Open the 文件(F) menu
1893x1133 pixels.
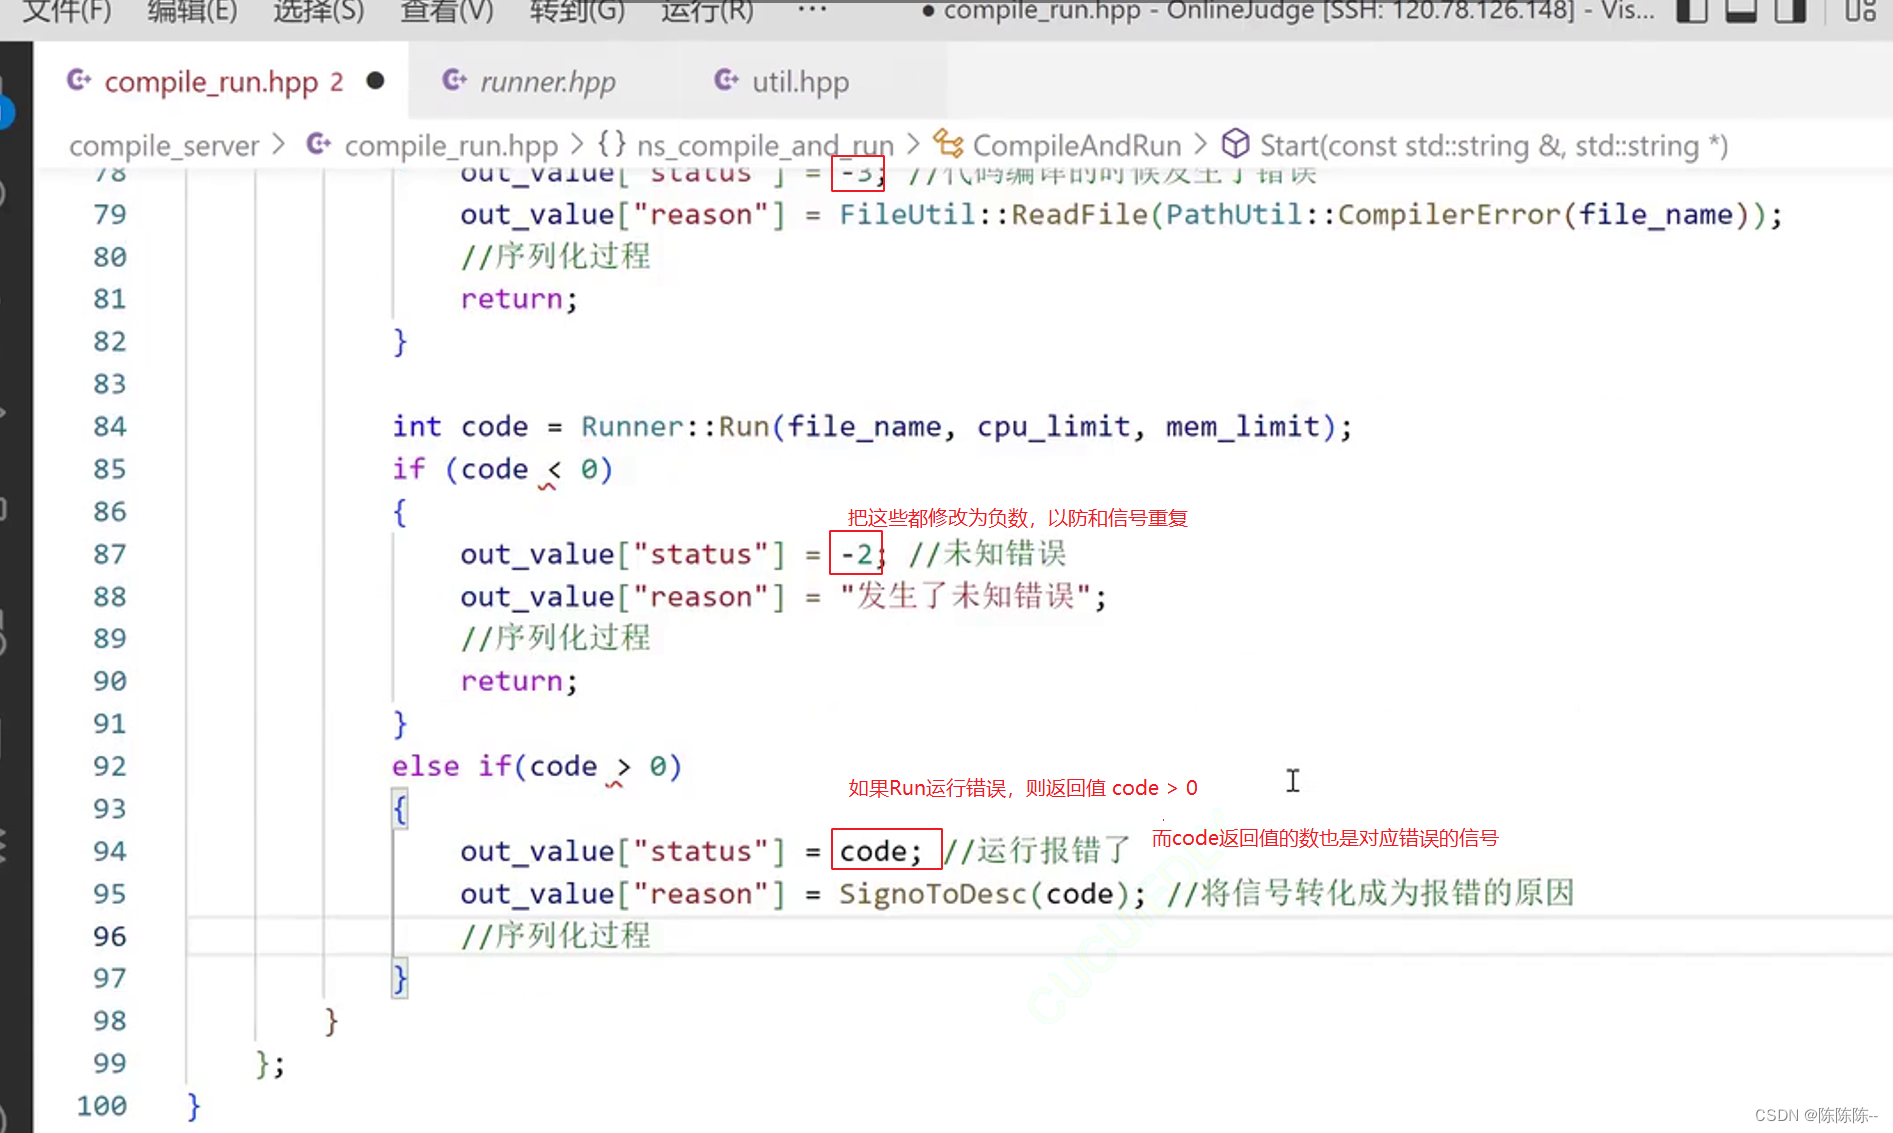[x=66, y=11]
